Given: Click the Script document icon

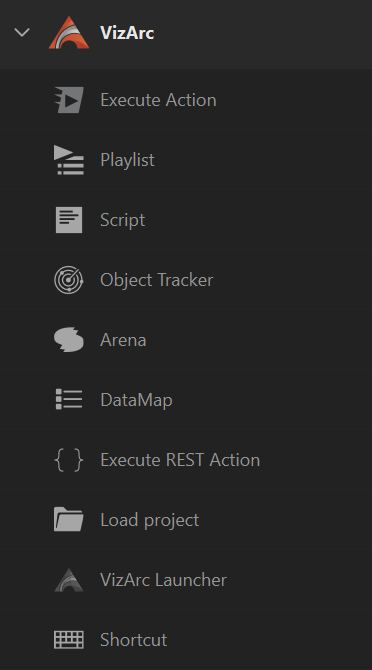Looking at the screenshot, I should 69,220.
